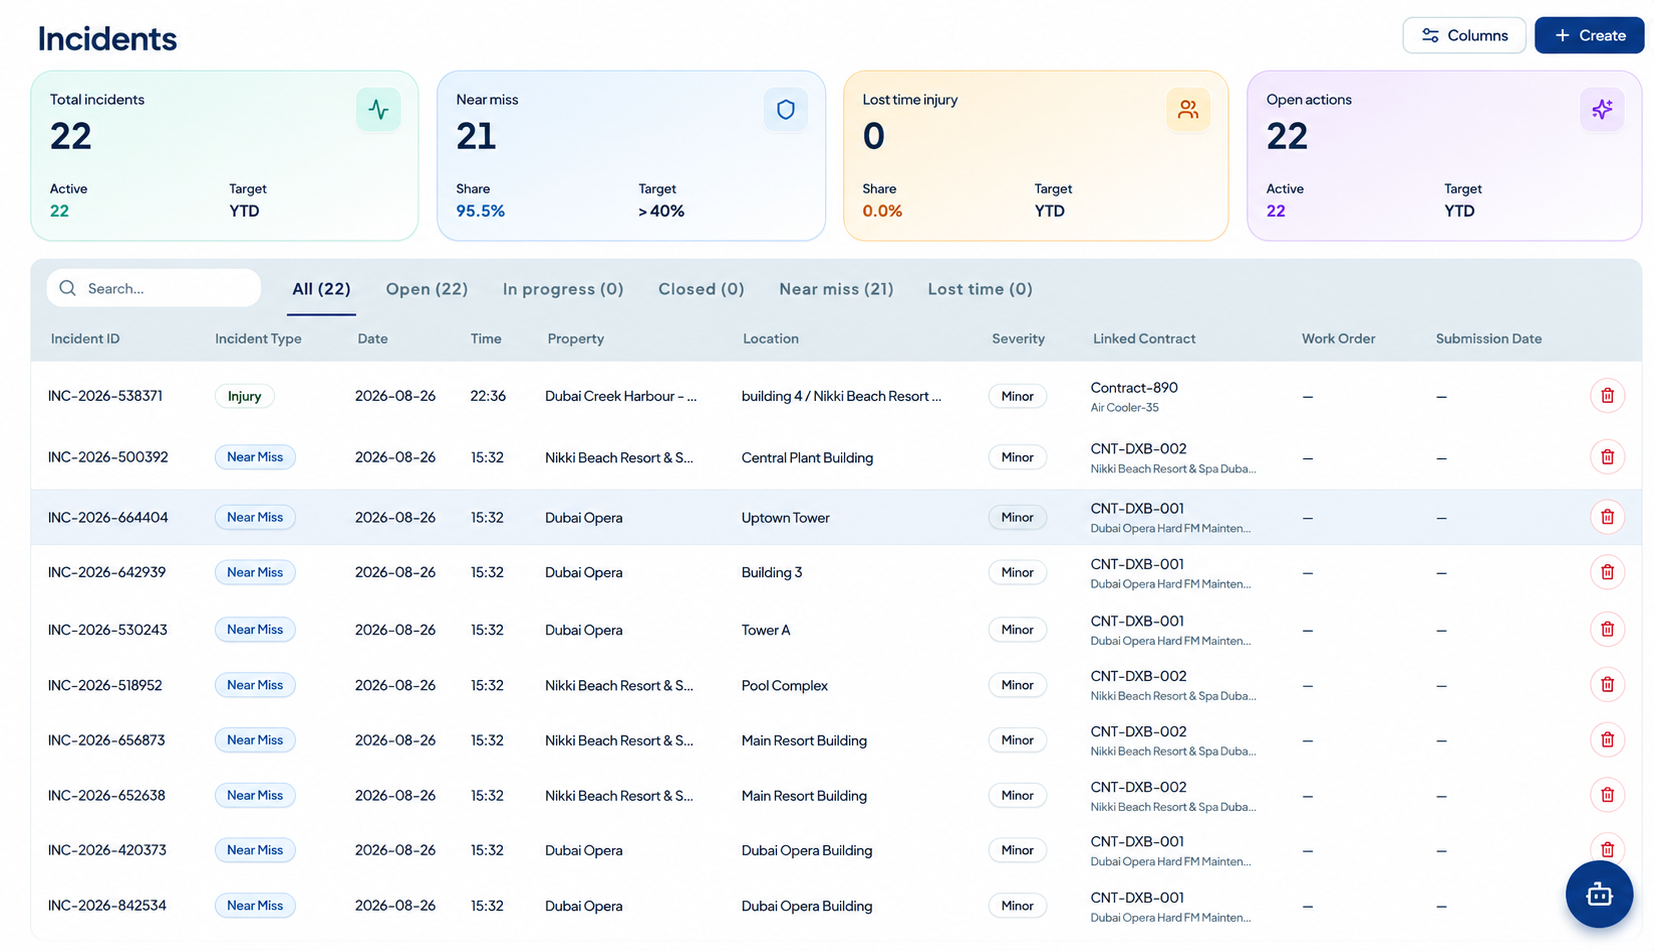Click Pool Complex location cell
This screenshot has width=1654, height=951.
[784, 686]
